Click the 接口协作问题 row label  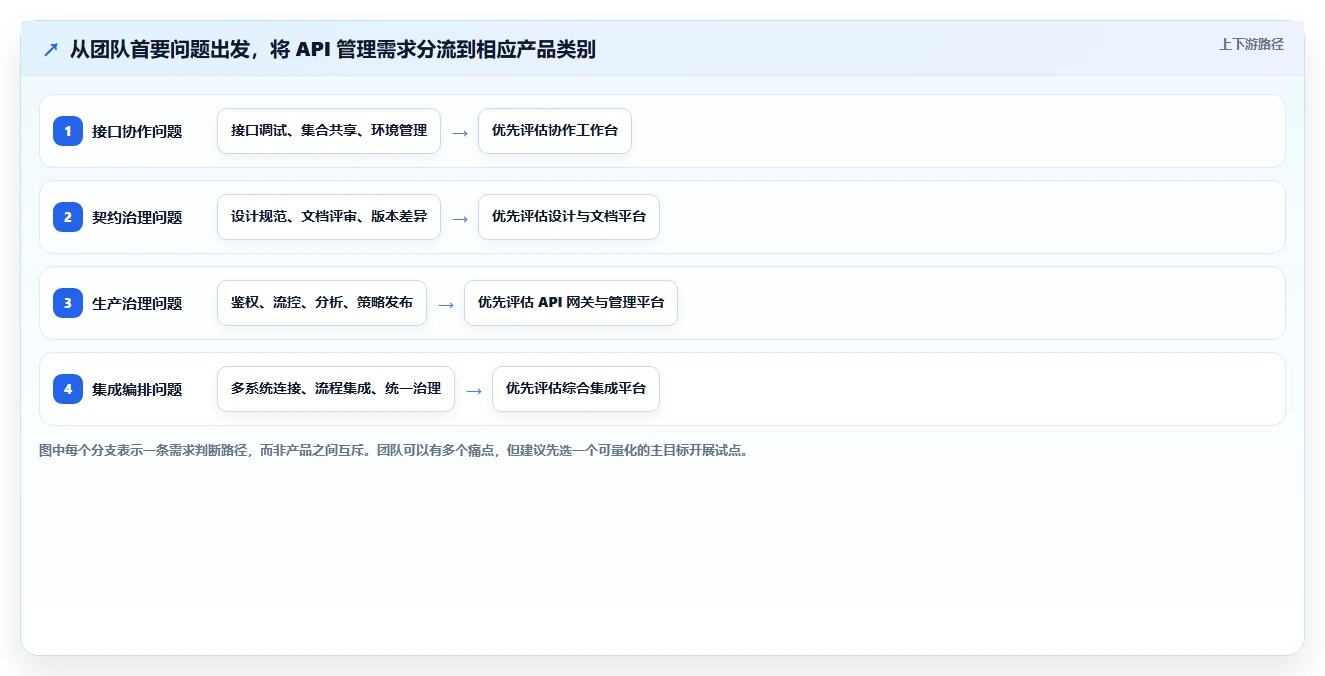coord(137,131)
